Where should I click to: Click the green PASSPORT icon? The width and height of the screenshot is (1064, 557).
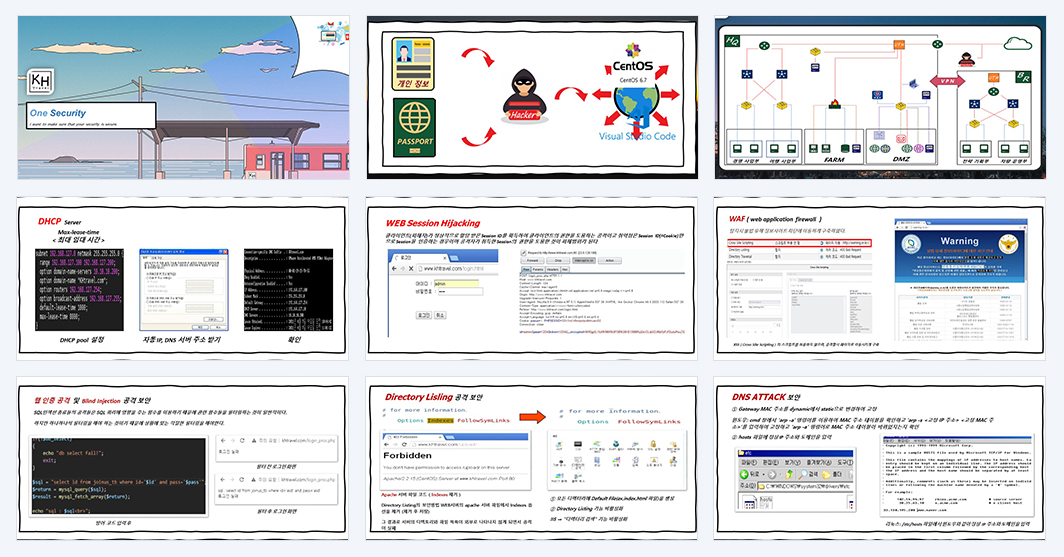(x=414, y=128)
